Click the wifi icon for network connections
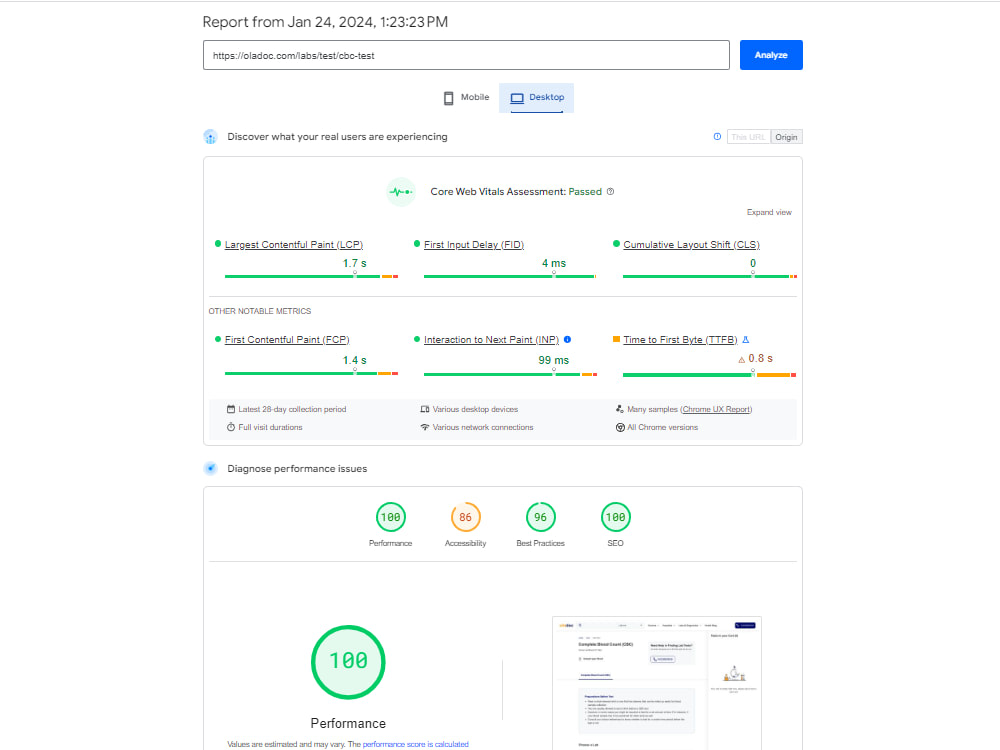 pos(425,427)
